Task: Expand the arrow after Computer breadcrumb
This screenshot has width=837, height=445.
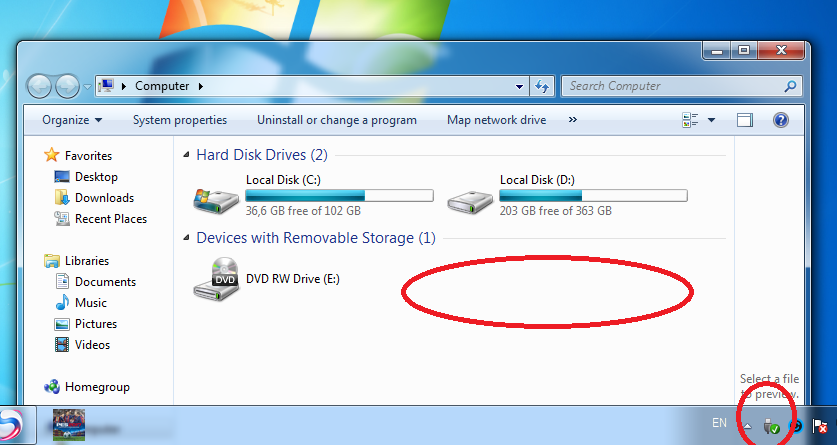Action: 201,86
